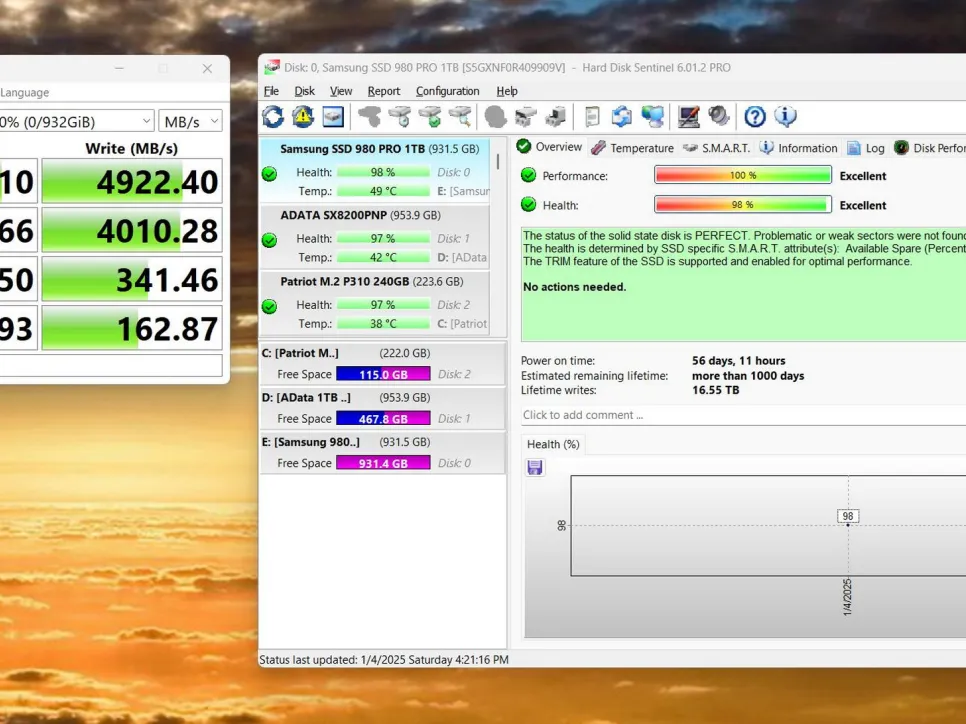Open the Report menu

384,91
